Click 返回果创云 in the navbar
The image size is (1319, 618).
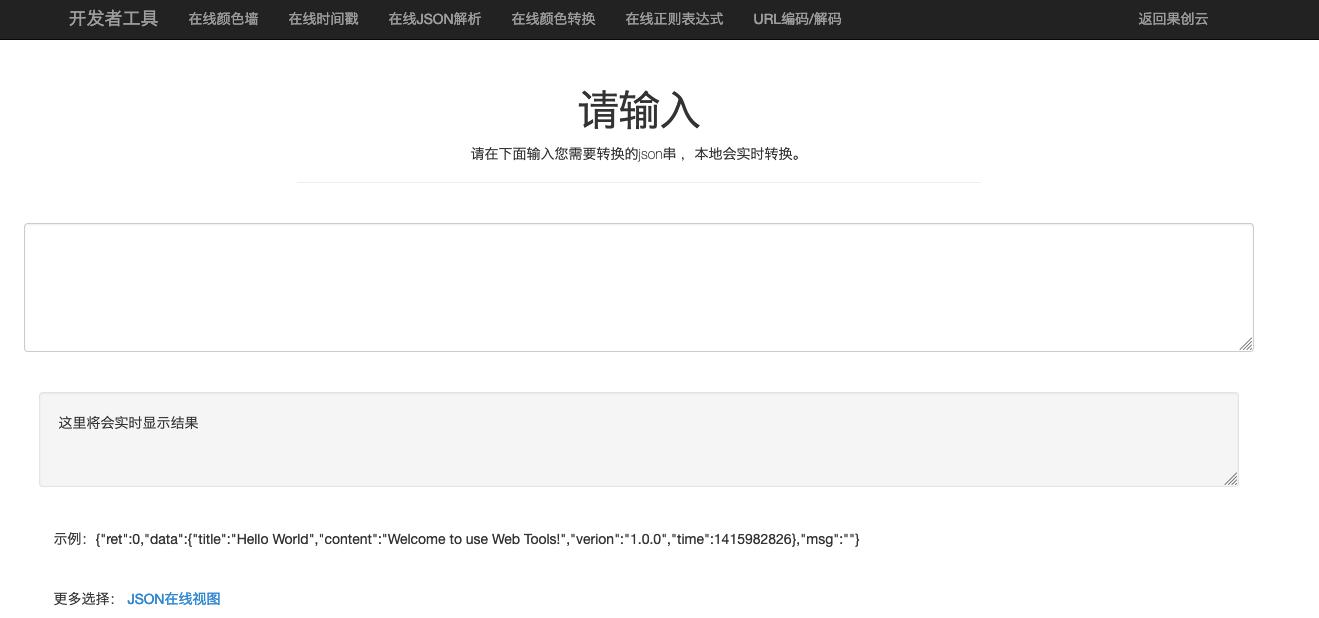[x=1172, y=19]
